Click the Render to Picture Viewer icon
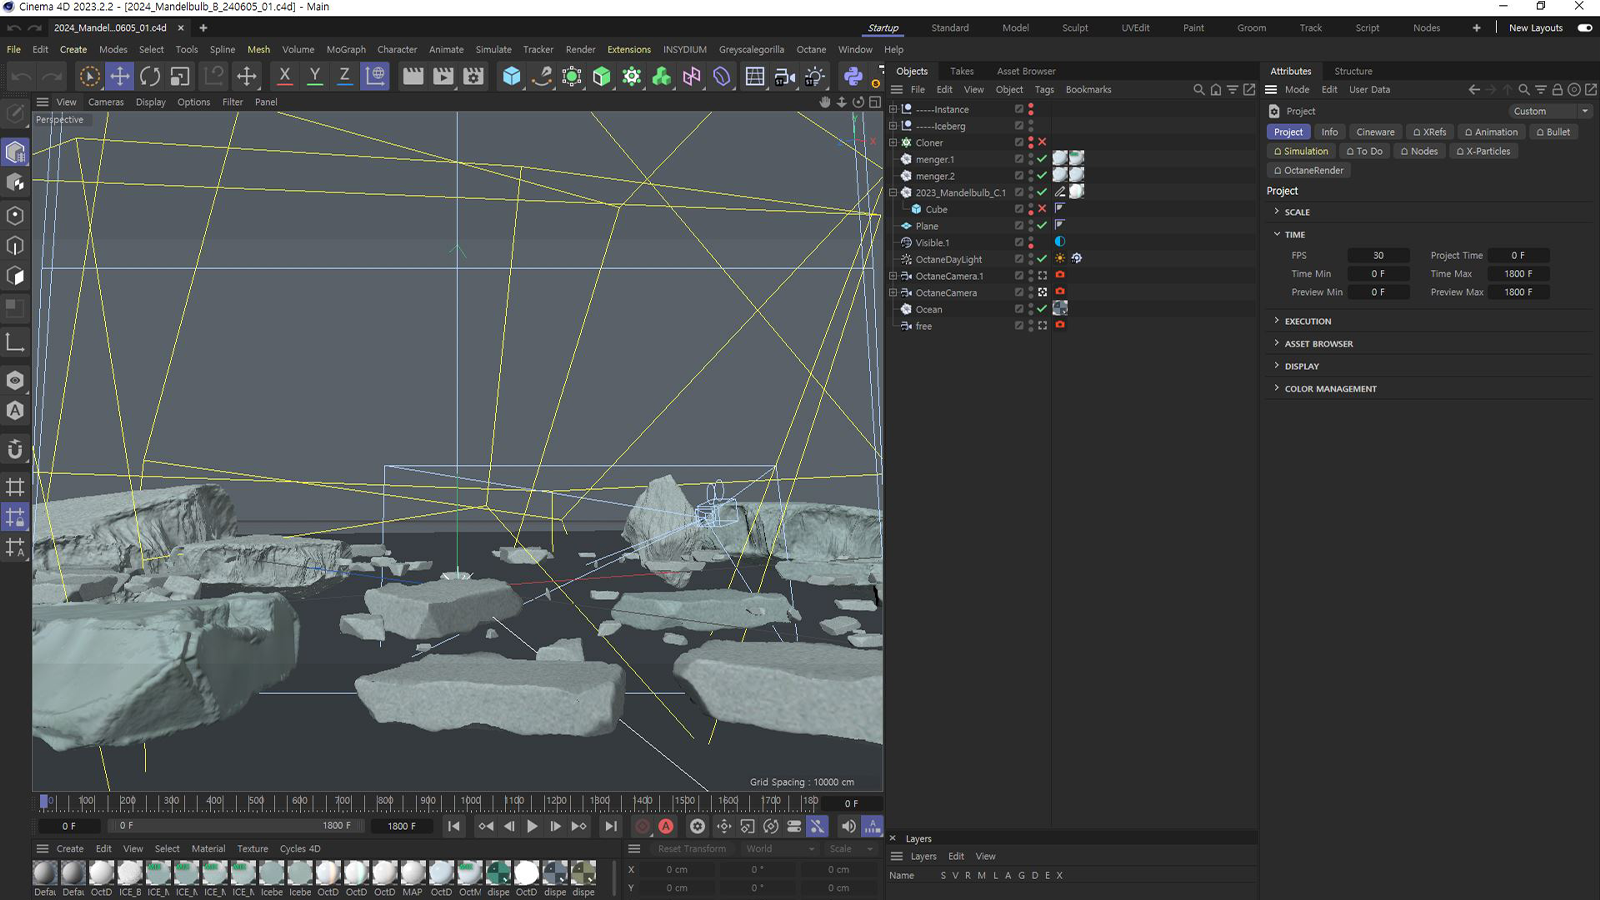This screenshot has height=900, width=1600. coord(443,76)
